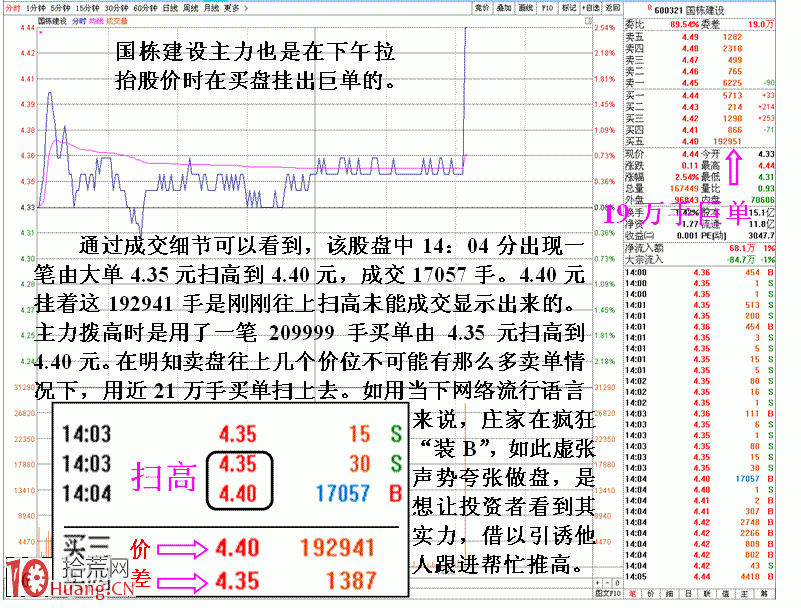Viewport: 801px width, 608px height.
Task: Click the plus zoom button below chart
Action: (x=598, y=582)
